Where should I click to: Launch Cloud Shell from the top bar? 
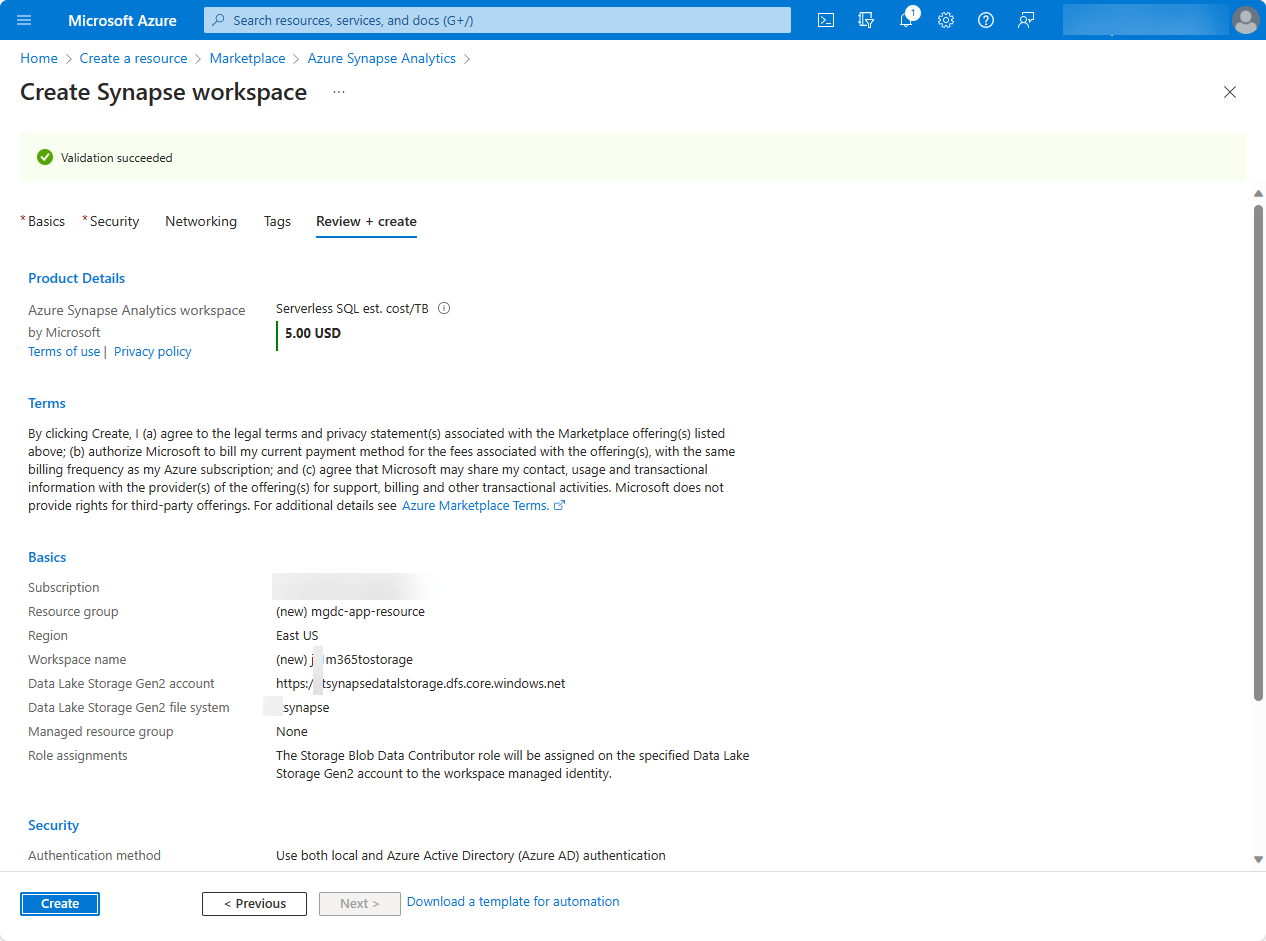click(x=825, y=19)
